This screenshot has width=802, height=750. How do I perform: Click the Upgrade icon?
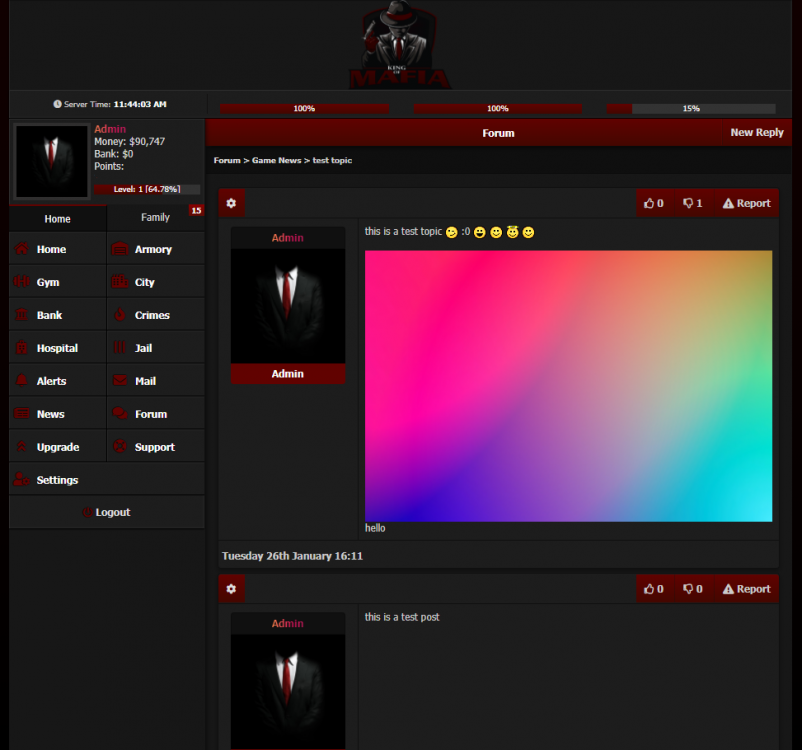(21, 446)
